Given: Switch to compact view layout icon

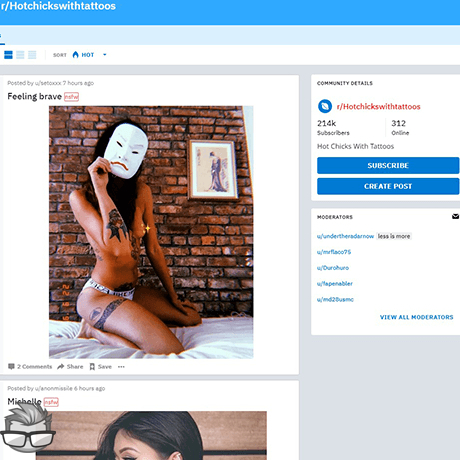Looking at the screenshot, I should coord(32,55).
